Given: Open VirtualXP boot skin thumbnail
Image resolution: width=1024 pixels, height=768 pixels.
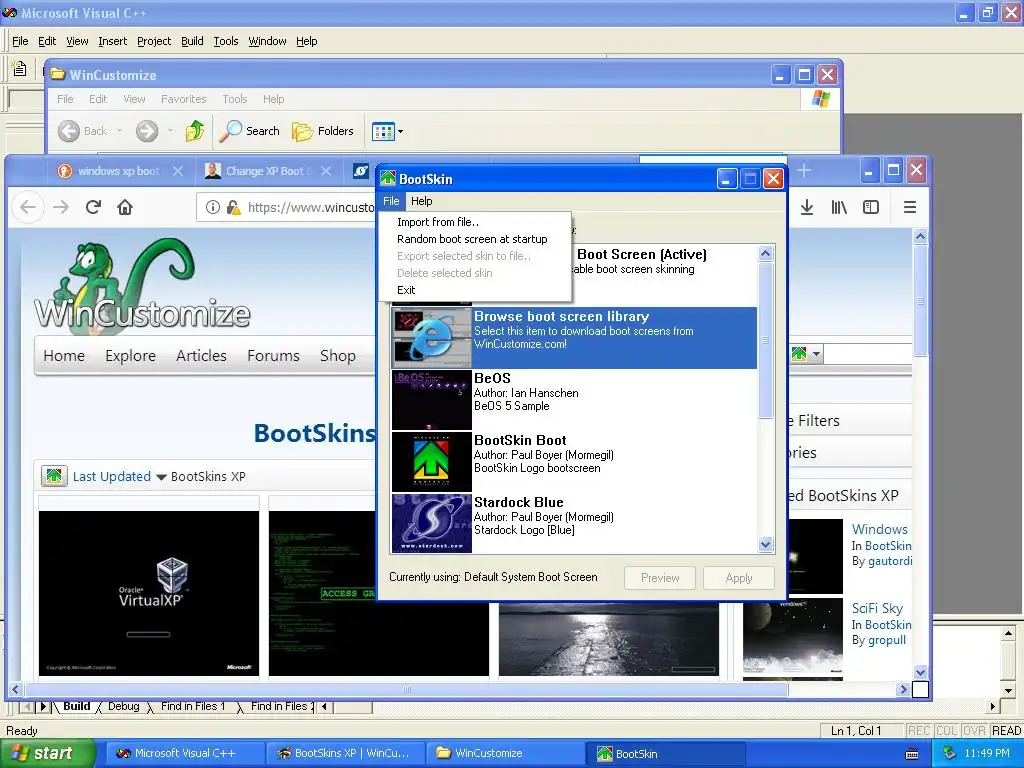Looking at the screenshot, I should pyautogui.click(x=149, y=593).
